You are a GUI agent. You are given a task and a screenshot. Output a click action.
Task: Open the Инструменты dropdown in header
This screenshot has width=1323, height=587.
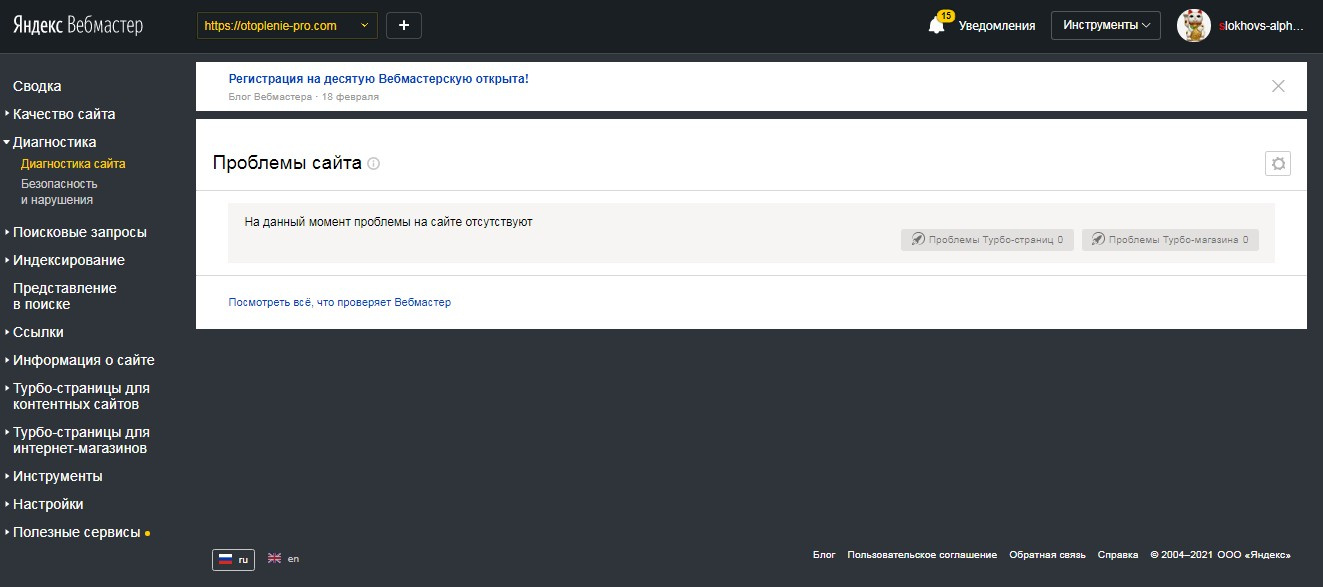point(1106,26)
